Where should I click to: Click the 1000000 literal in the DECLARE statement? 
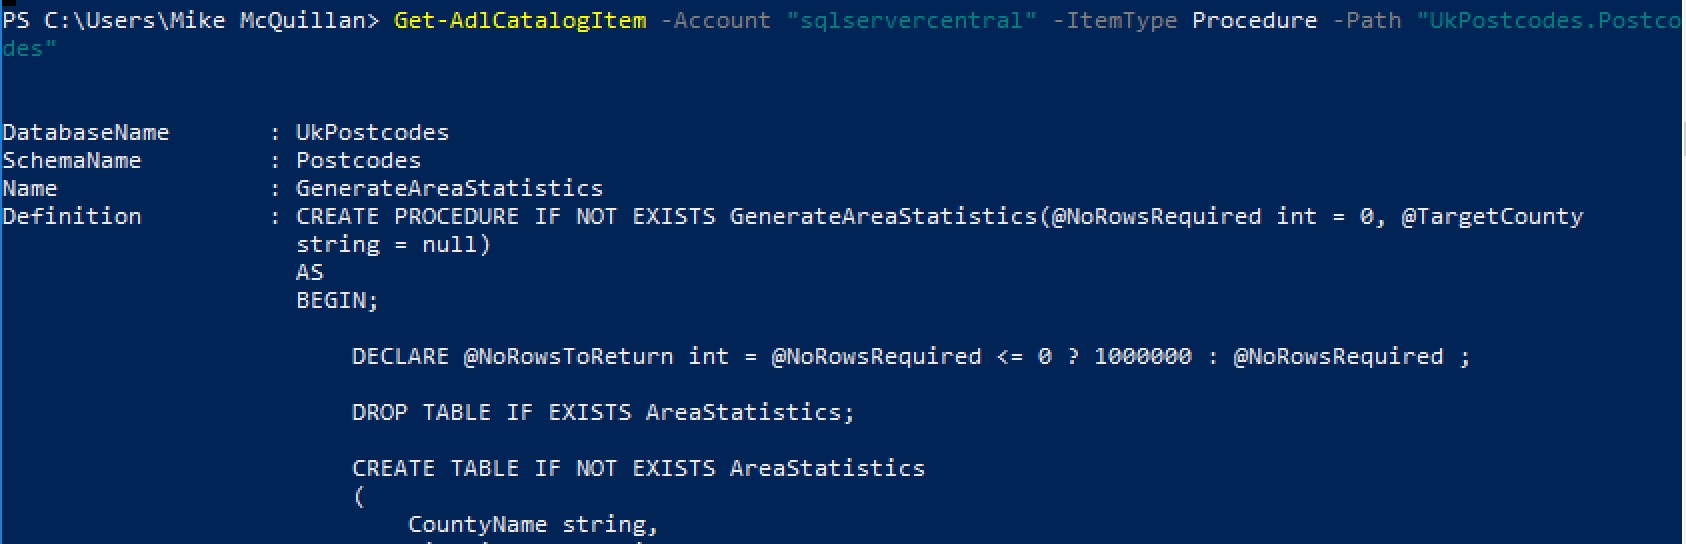click(1142, 356)
